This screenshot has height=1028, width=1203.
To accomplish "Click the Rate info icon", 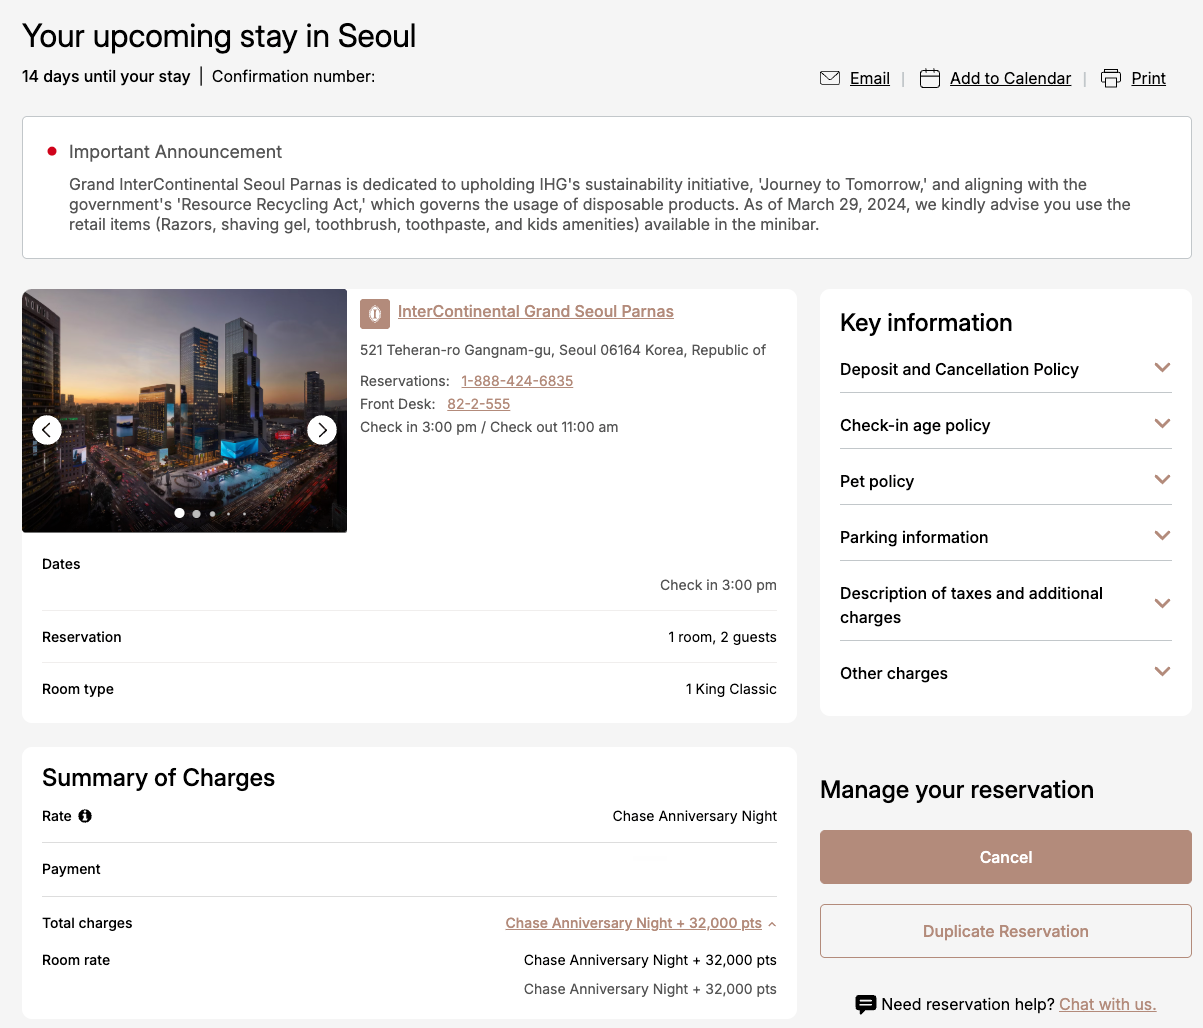I will click(x=85, y=816).
